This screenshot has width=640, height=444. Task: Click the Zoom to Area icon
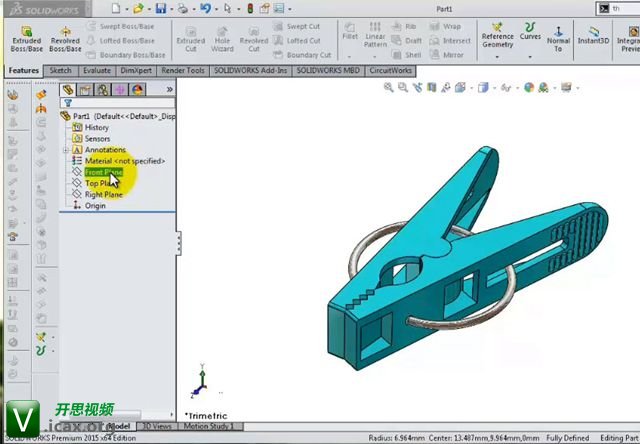click(403, 87)
